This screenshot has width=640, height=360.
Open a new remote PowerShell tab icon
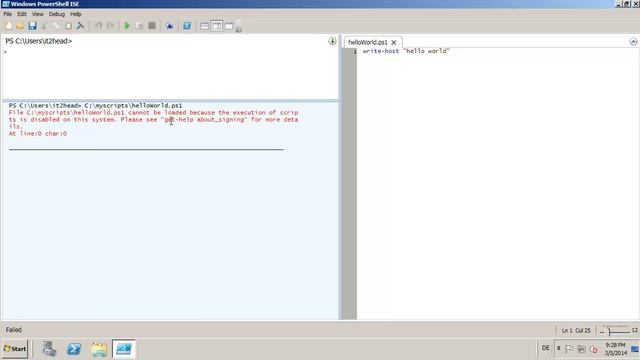tap(169, 26)
